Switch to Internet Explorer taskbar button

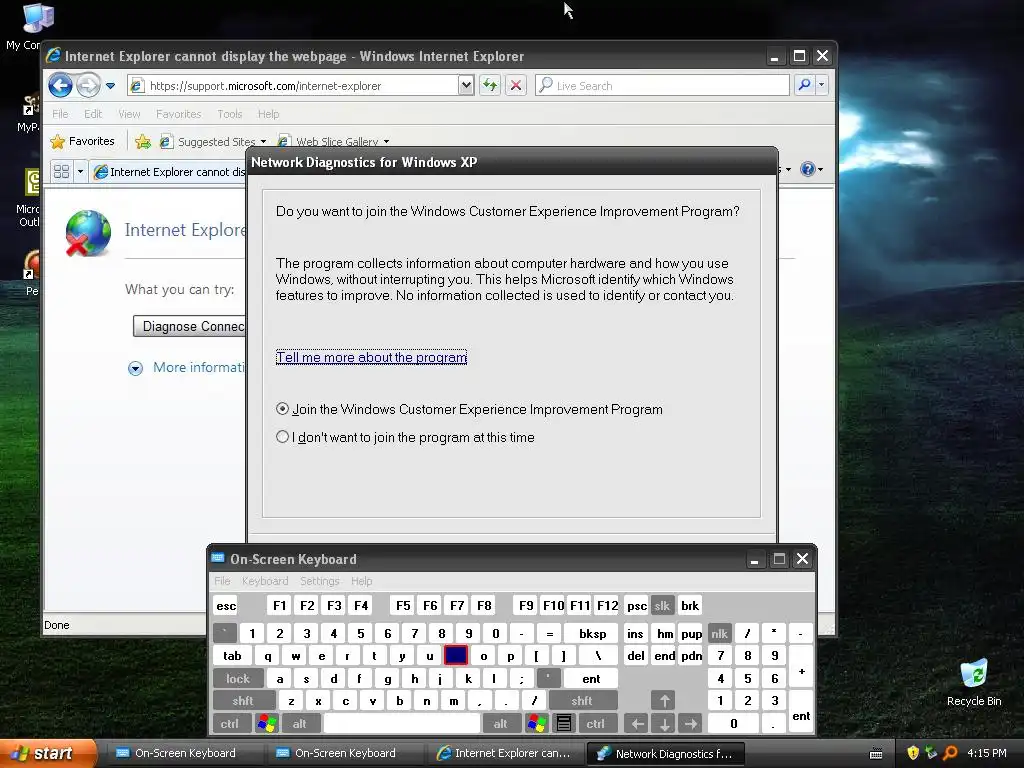pos(505,753)
